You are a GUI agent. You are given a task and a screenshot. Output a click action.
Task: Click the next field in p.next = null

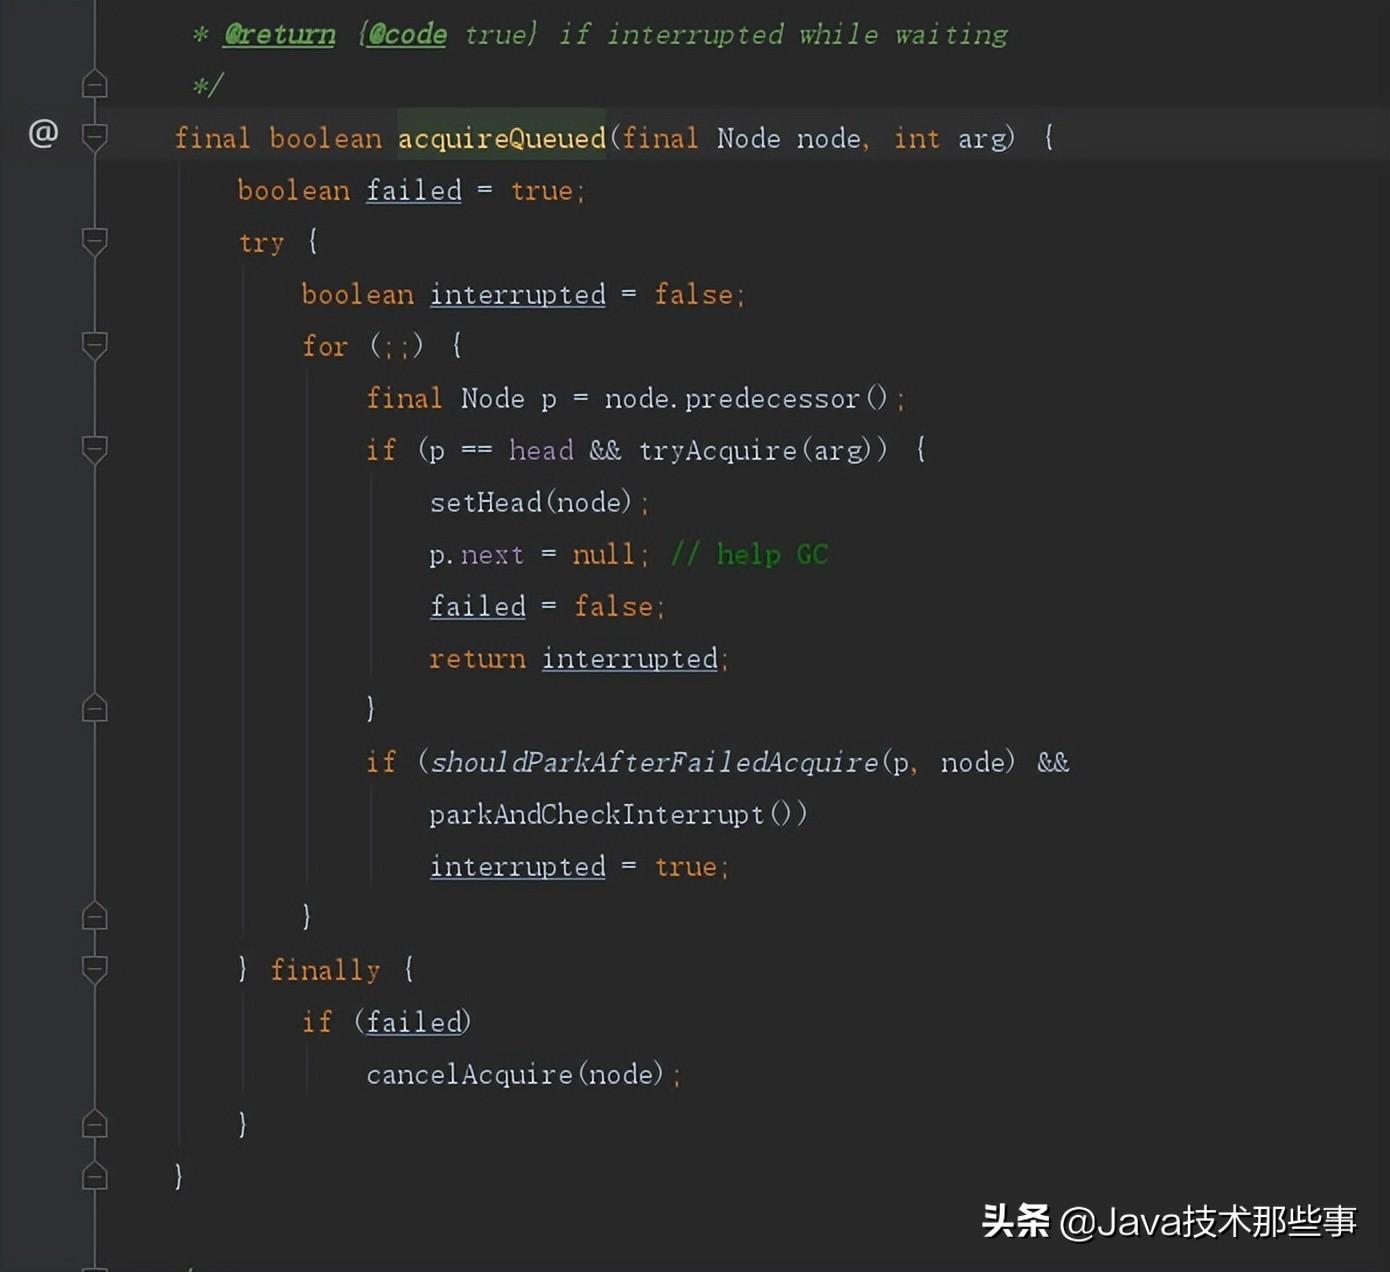coord(492,555)
